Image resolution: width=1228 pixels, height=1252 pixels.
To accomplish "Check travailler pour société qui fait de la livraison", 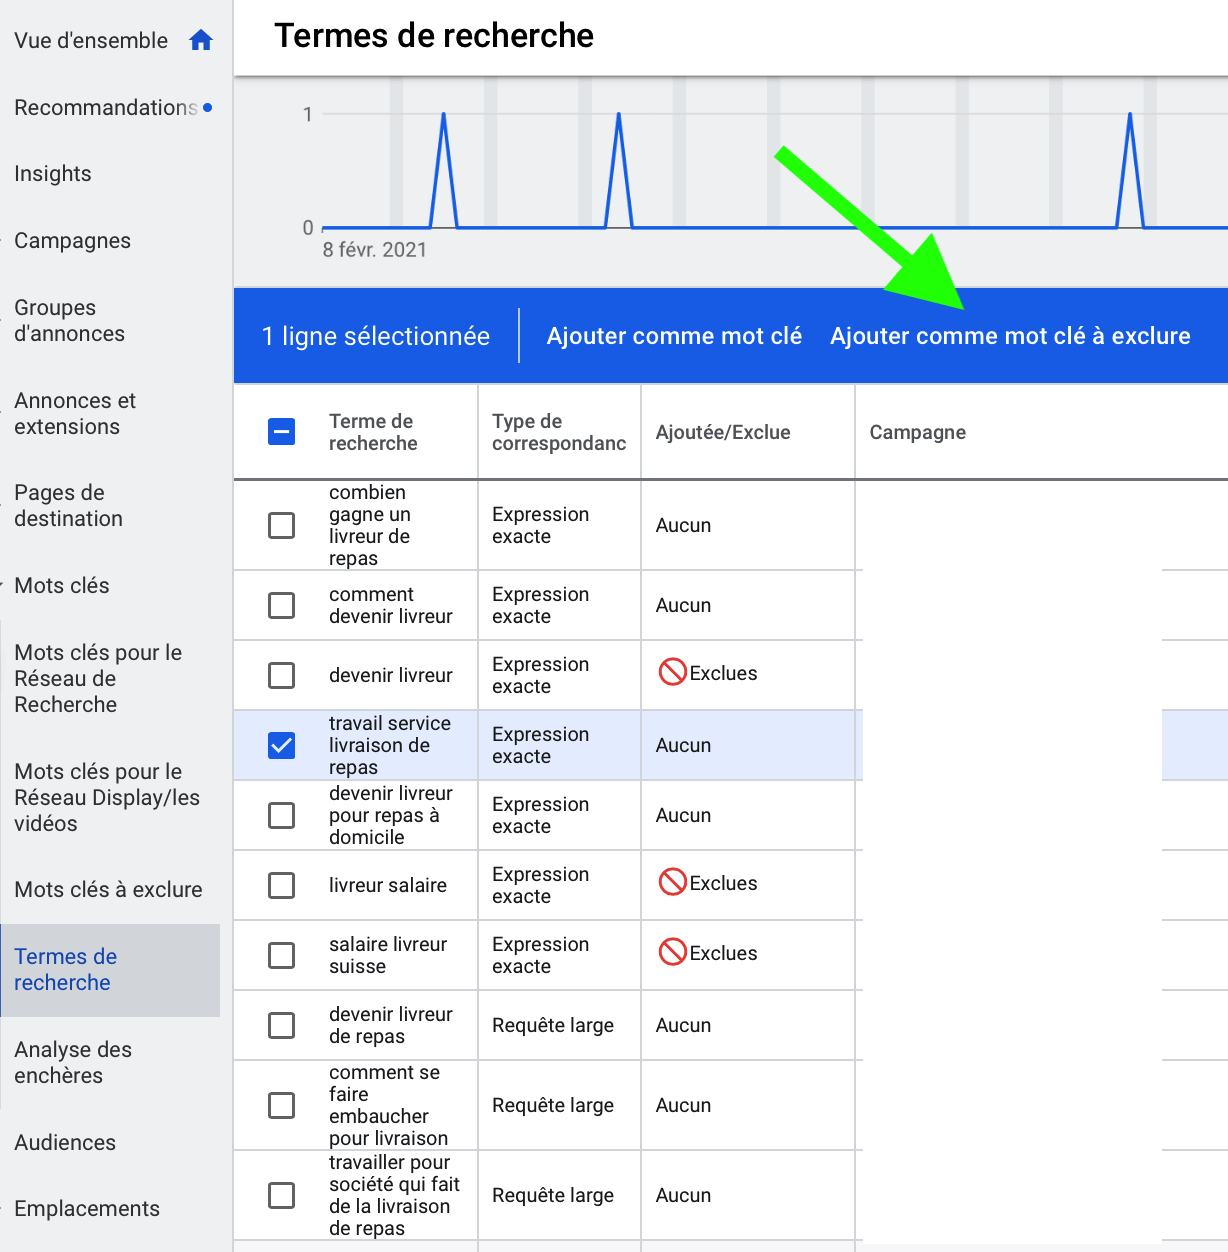I will [x=282, y=1195].
